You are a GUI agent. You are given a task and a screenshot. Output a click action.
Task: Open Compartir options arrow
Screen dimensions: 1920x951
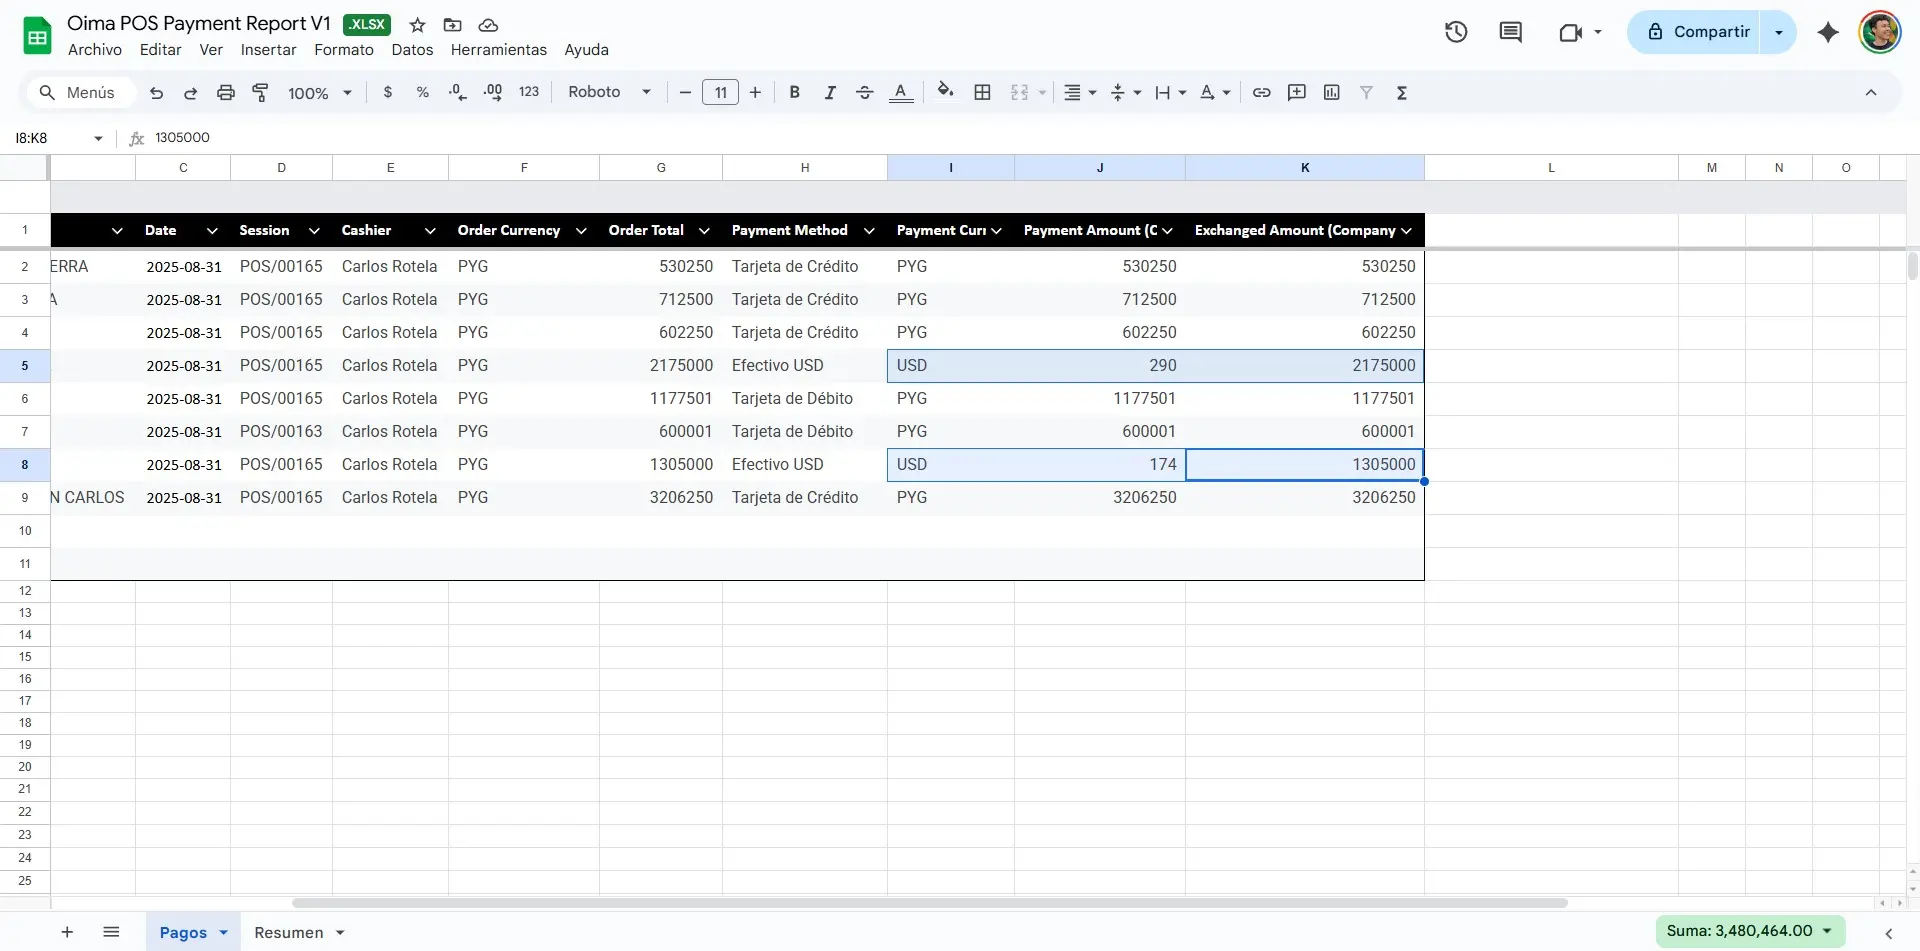tap(1779, 32)
